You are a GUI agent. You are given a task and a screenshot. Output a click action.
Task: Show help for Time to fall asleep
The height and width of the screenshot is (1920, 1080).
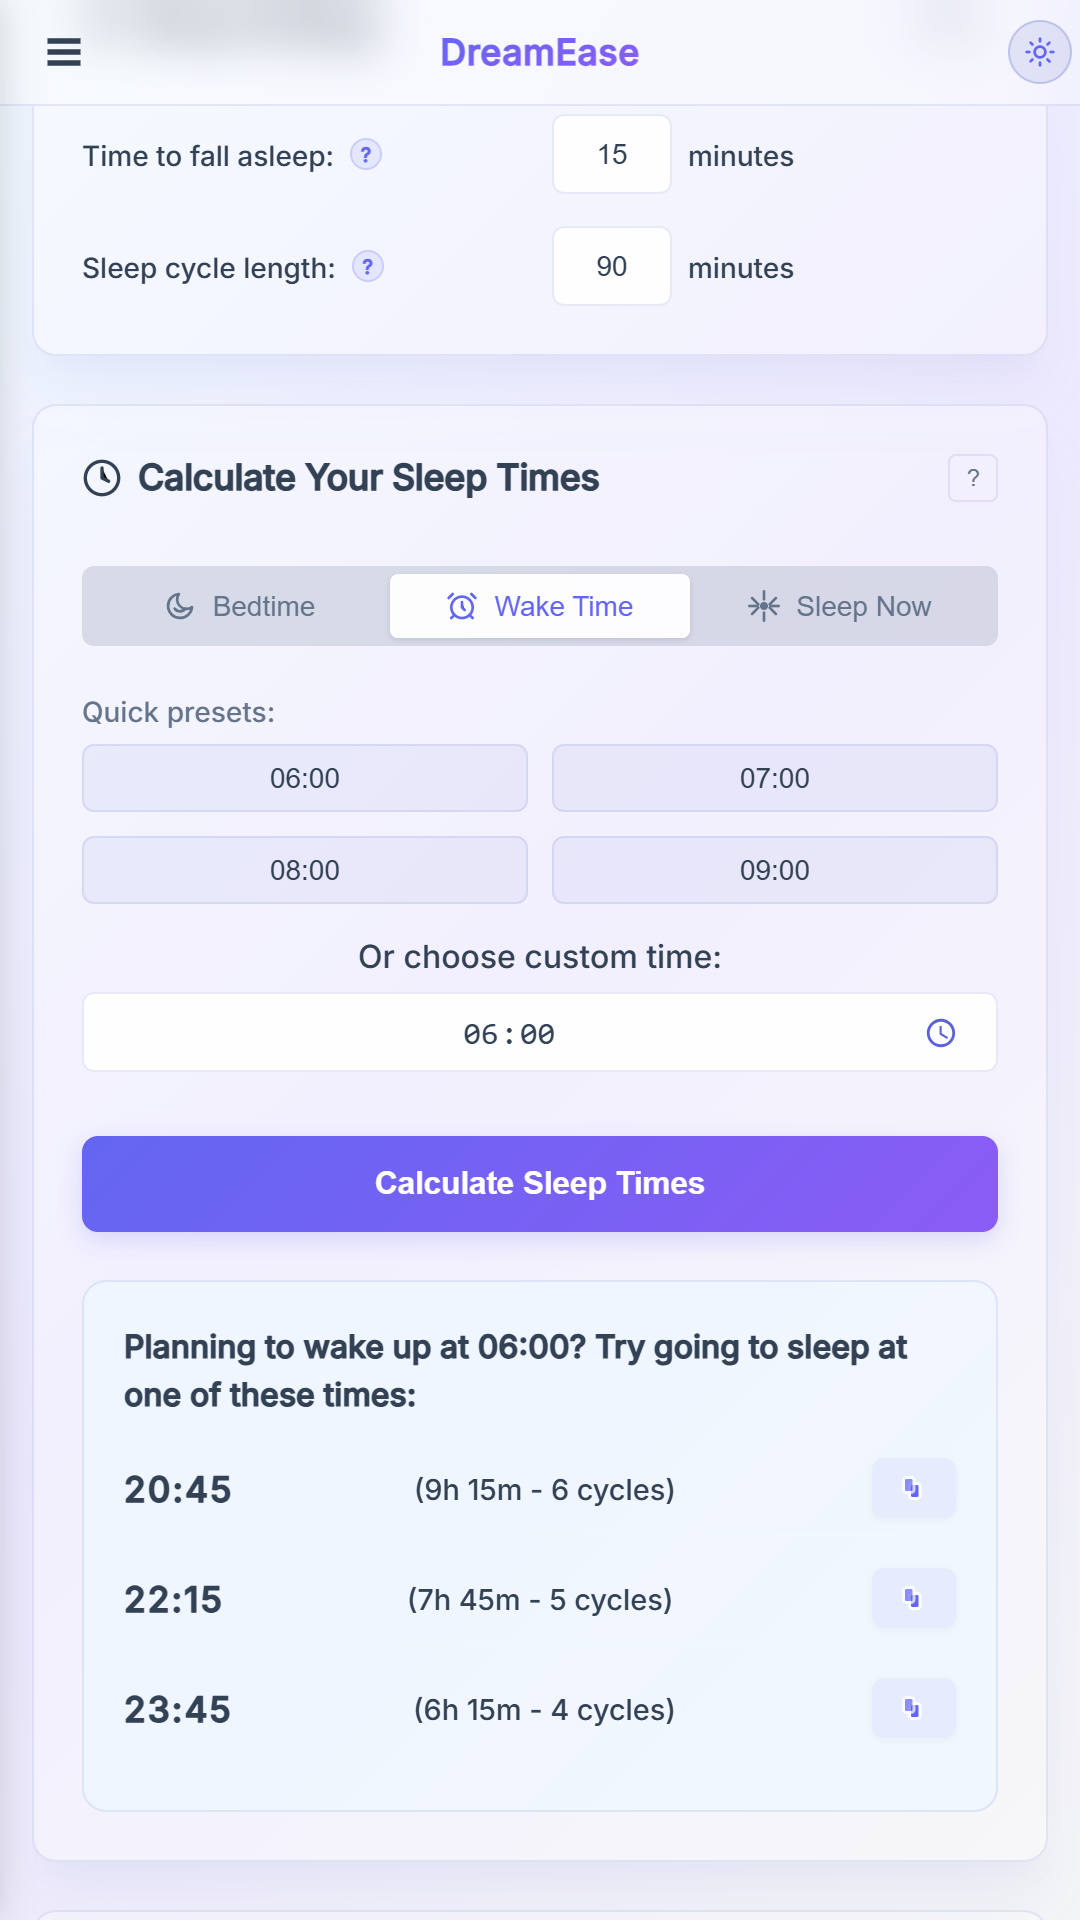(366, 155)
